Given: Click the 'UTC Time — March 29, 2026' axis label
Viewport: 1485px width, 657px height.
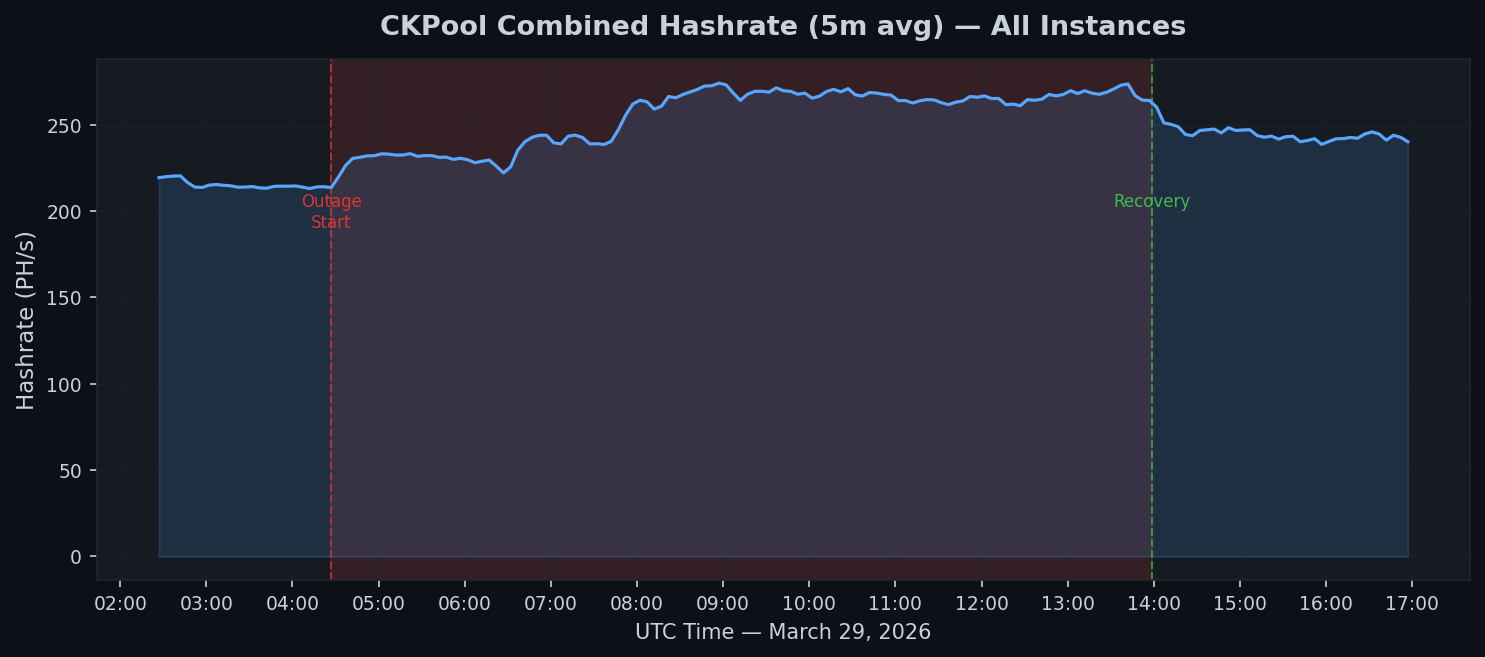Looking at the screenshot, I should pos(782,631).
